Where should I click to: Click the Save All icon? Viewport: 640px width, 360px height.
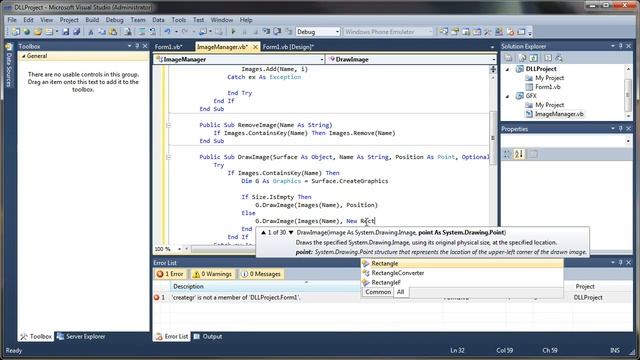(76, 32)
